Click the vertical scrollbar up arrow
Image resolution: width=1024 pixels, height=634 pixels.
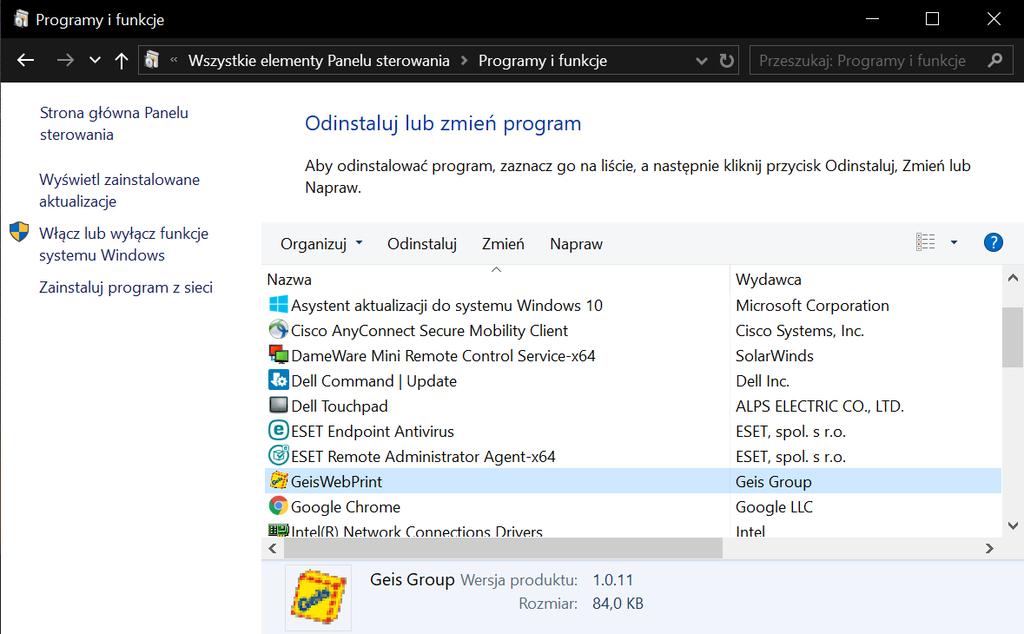(x=1013, y=278)
